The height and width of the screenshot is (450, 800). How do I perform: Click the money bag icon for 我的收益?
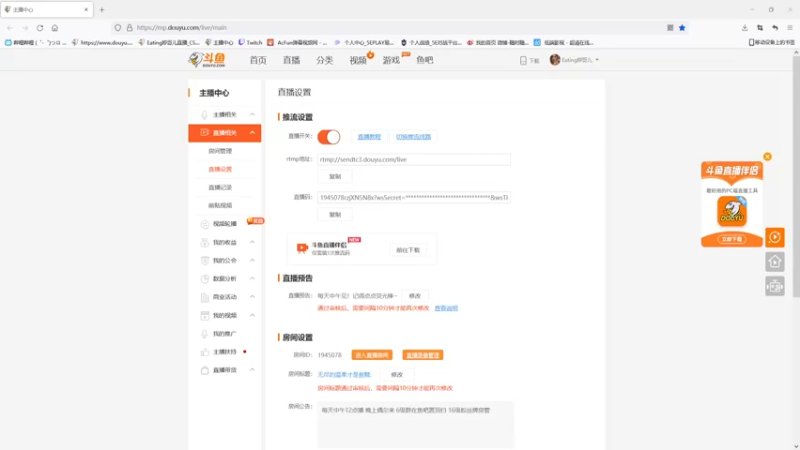(205, 242)
